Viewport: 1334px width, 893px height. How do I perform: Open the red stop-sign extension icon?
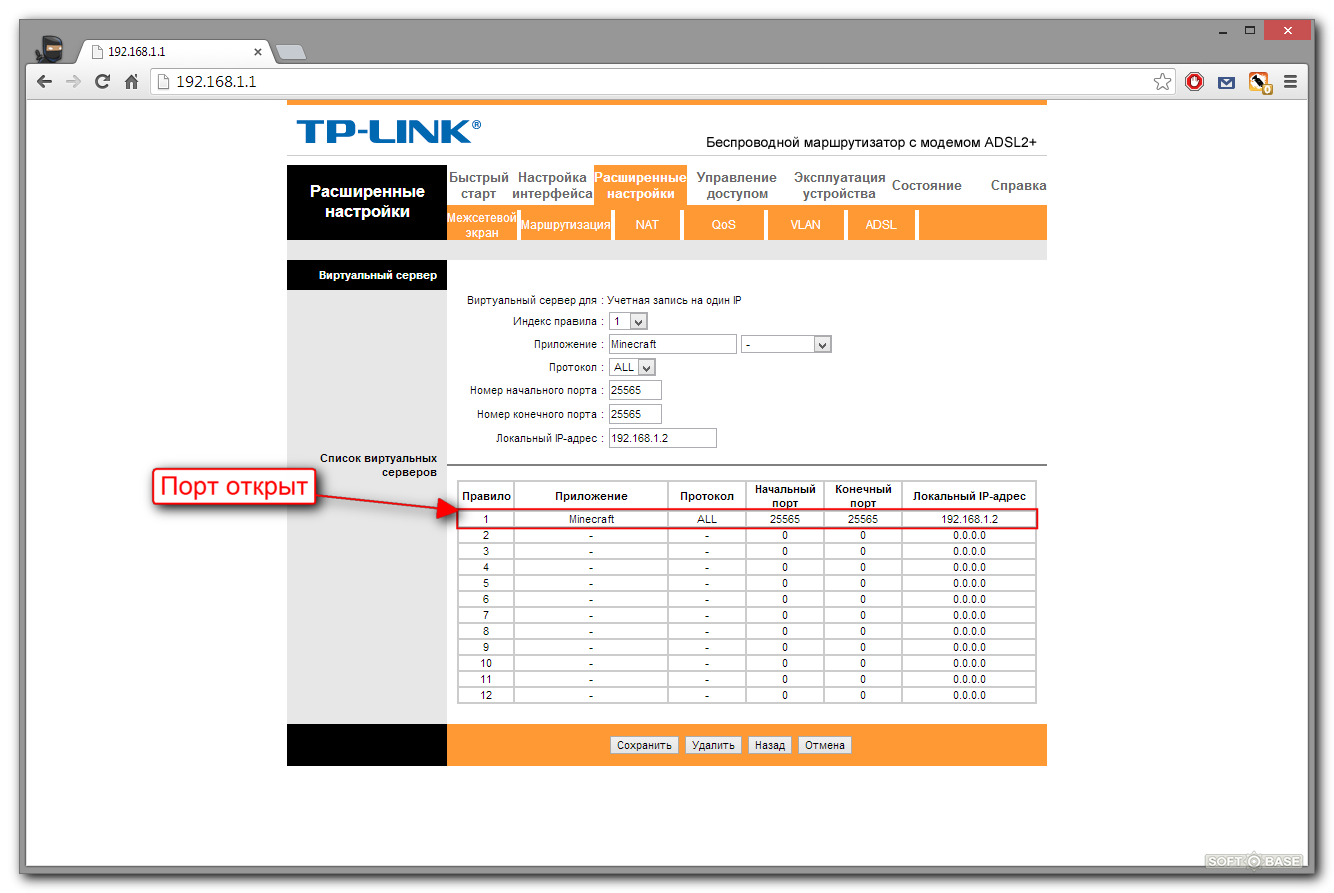click(x=1195, y=82)
